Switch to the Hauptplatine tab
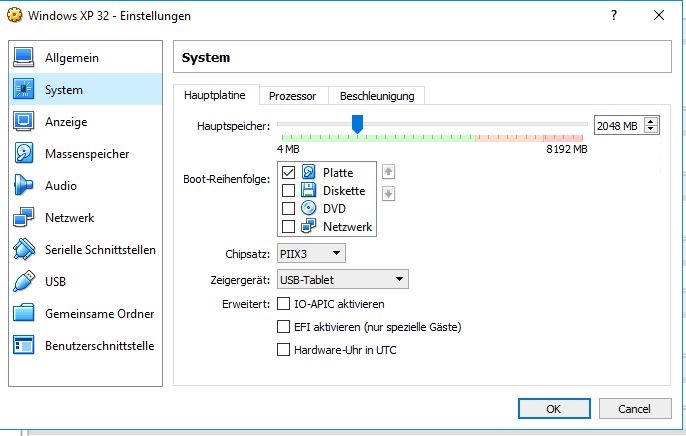Screen dimensions: 686x436 click(215, 95)
